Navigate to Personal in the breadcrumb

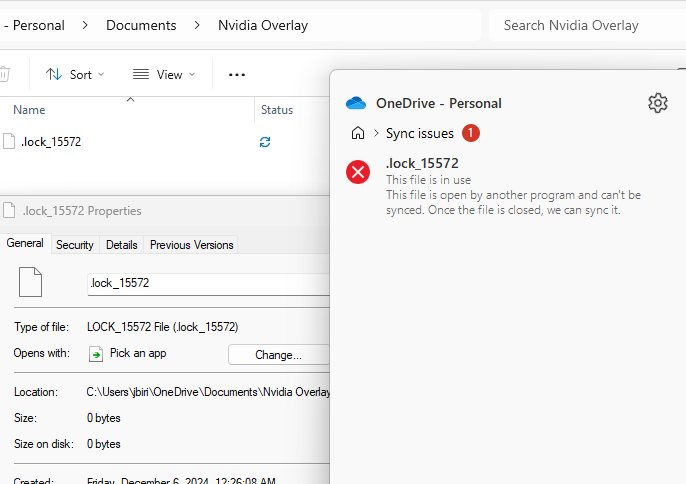pyautogui.click(x=38, y=25)
